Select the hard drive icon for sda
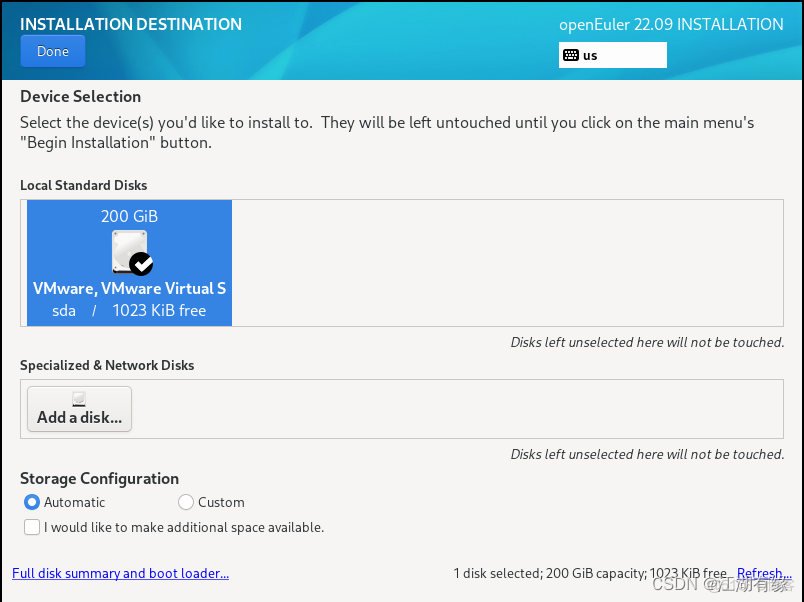The image size is (804, 602). click(x=128, y=250)
